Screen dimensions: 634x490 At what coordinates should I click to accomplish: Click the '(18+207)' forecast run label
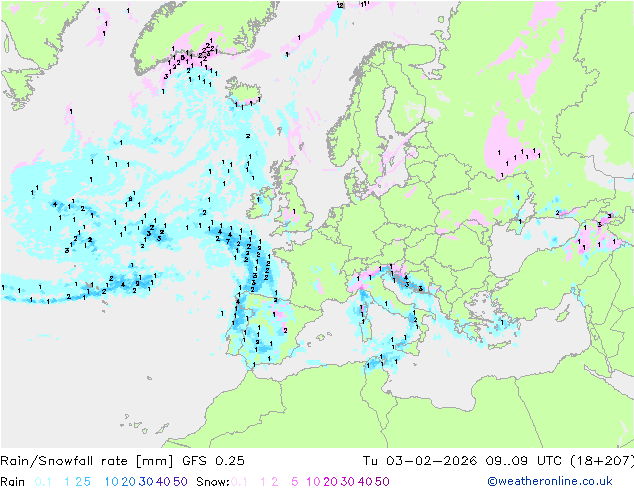point(602,461)
